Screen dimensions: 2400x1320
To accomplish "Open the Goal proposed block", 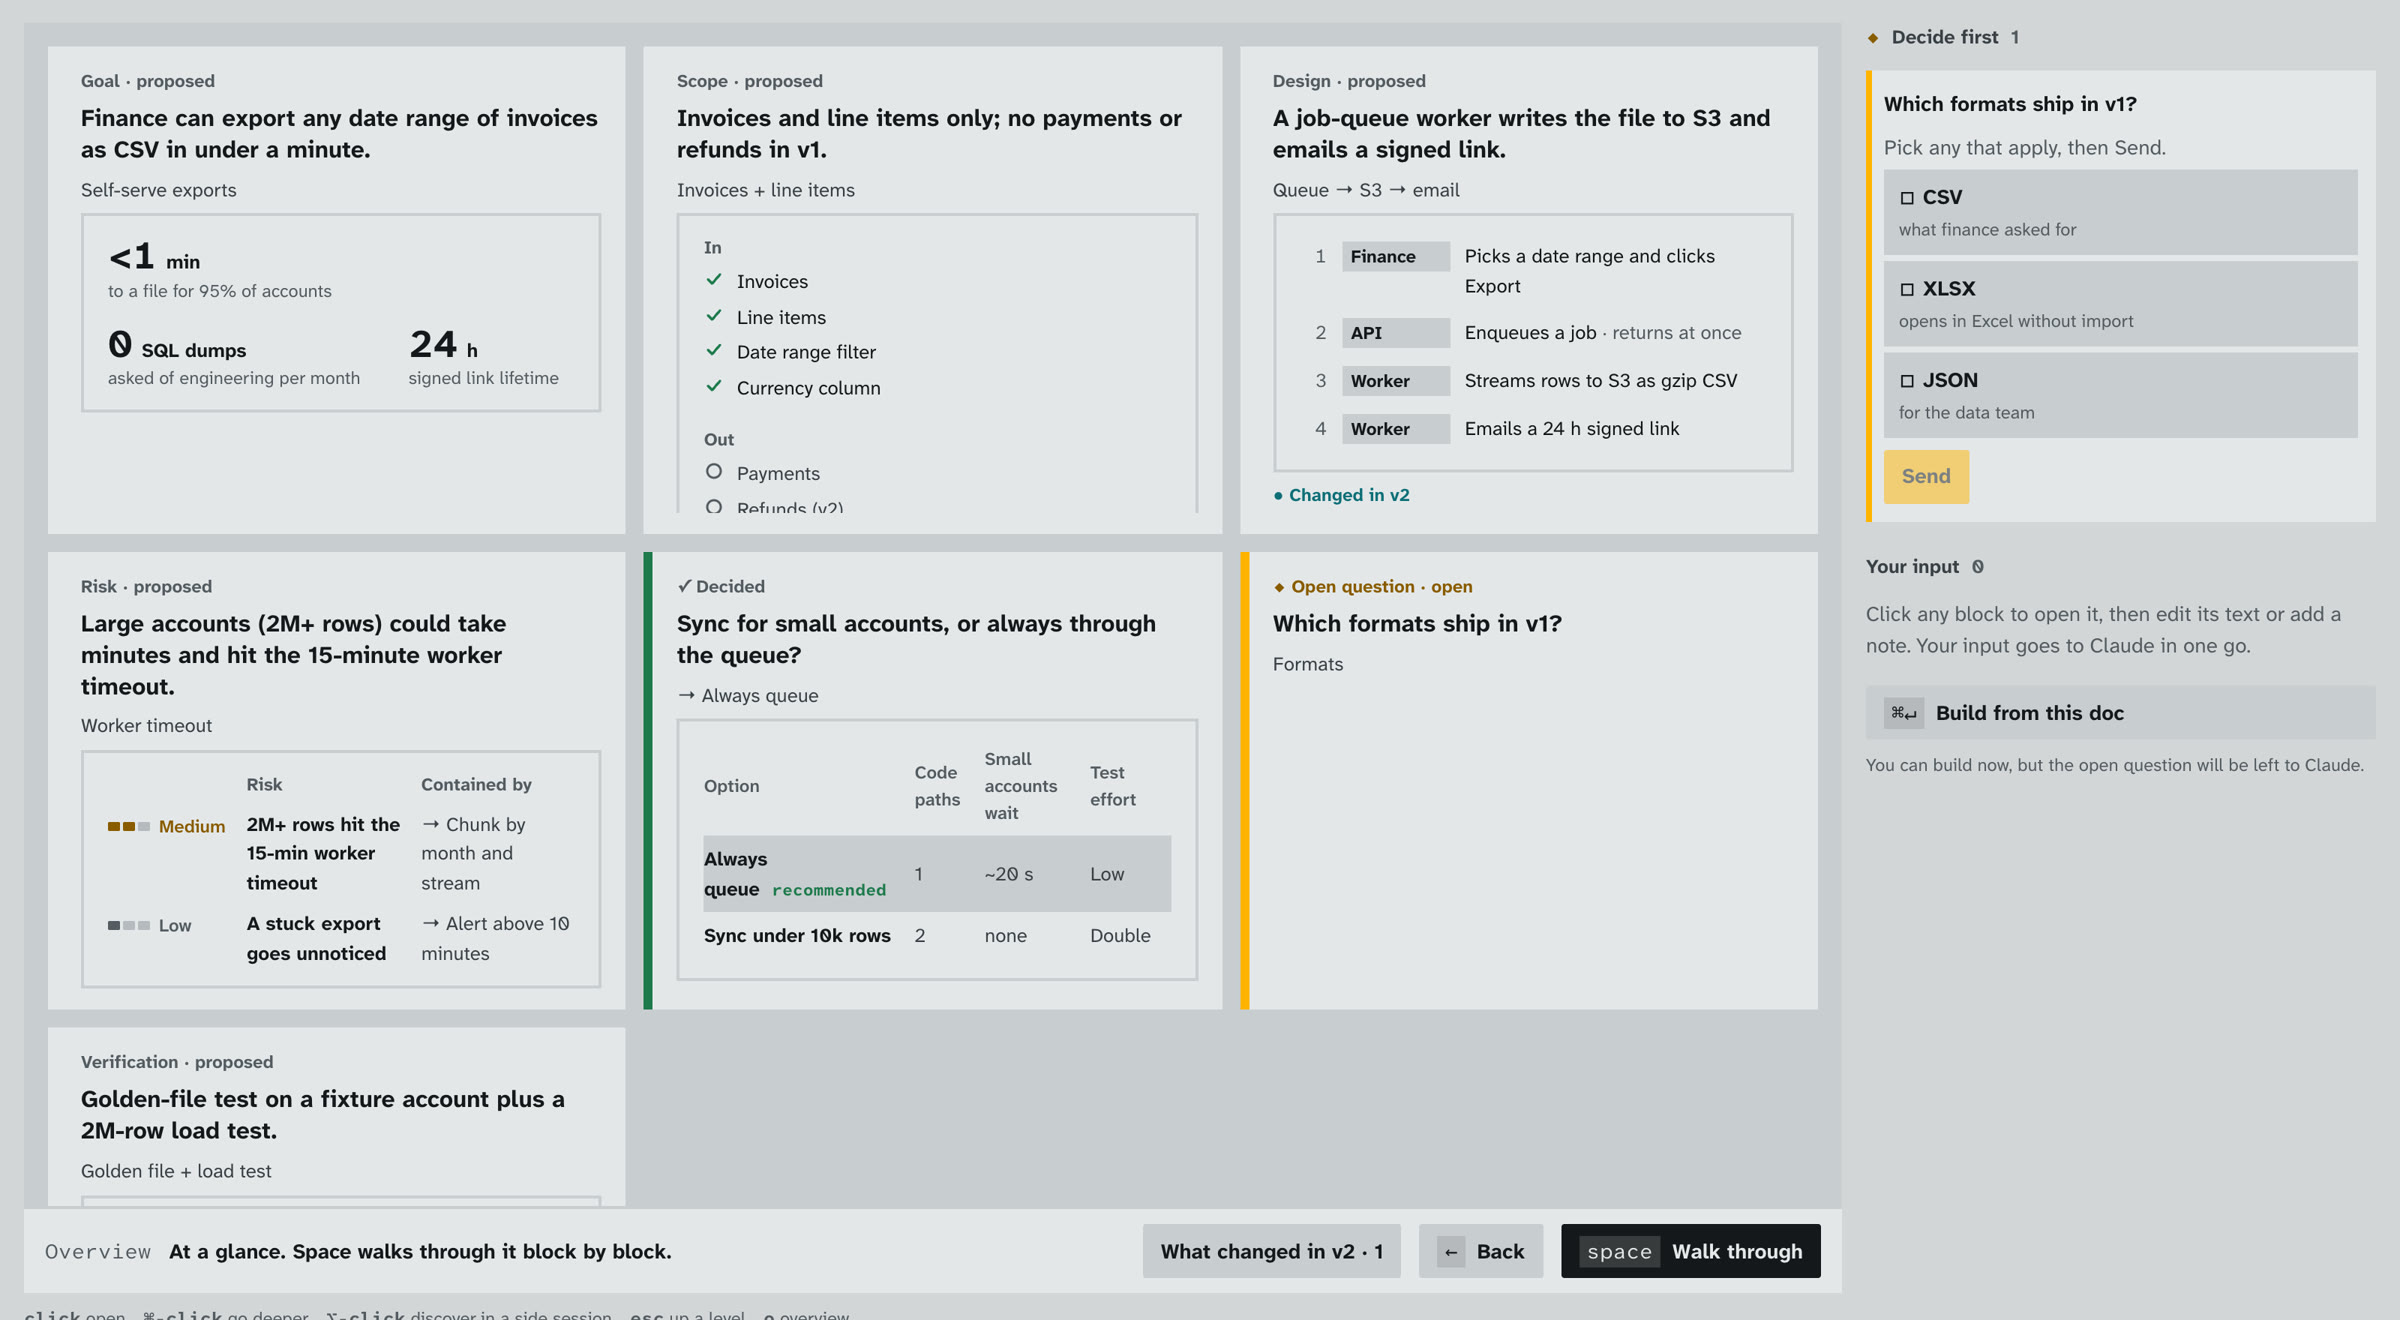I will click(336, 290).
